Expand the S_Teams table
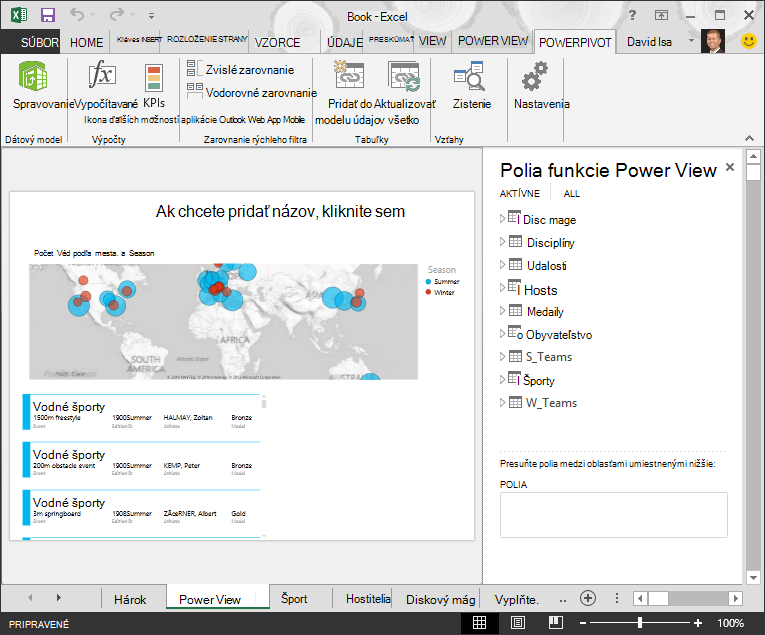Image resolution: width=765 pixels, height=635 pixels. click(x=503, y=357)
